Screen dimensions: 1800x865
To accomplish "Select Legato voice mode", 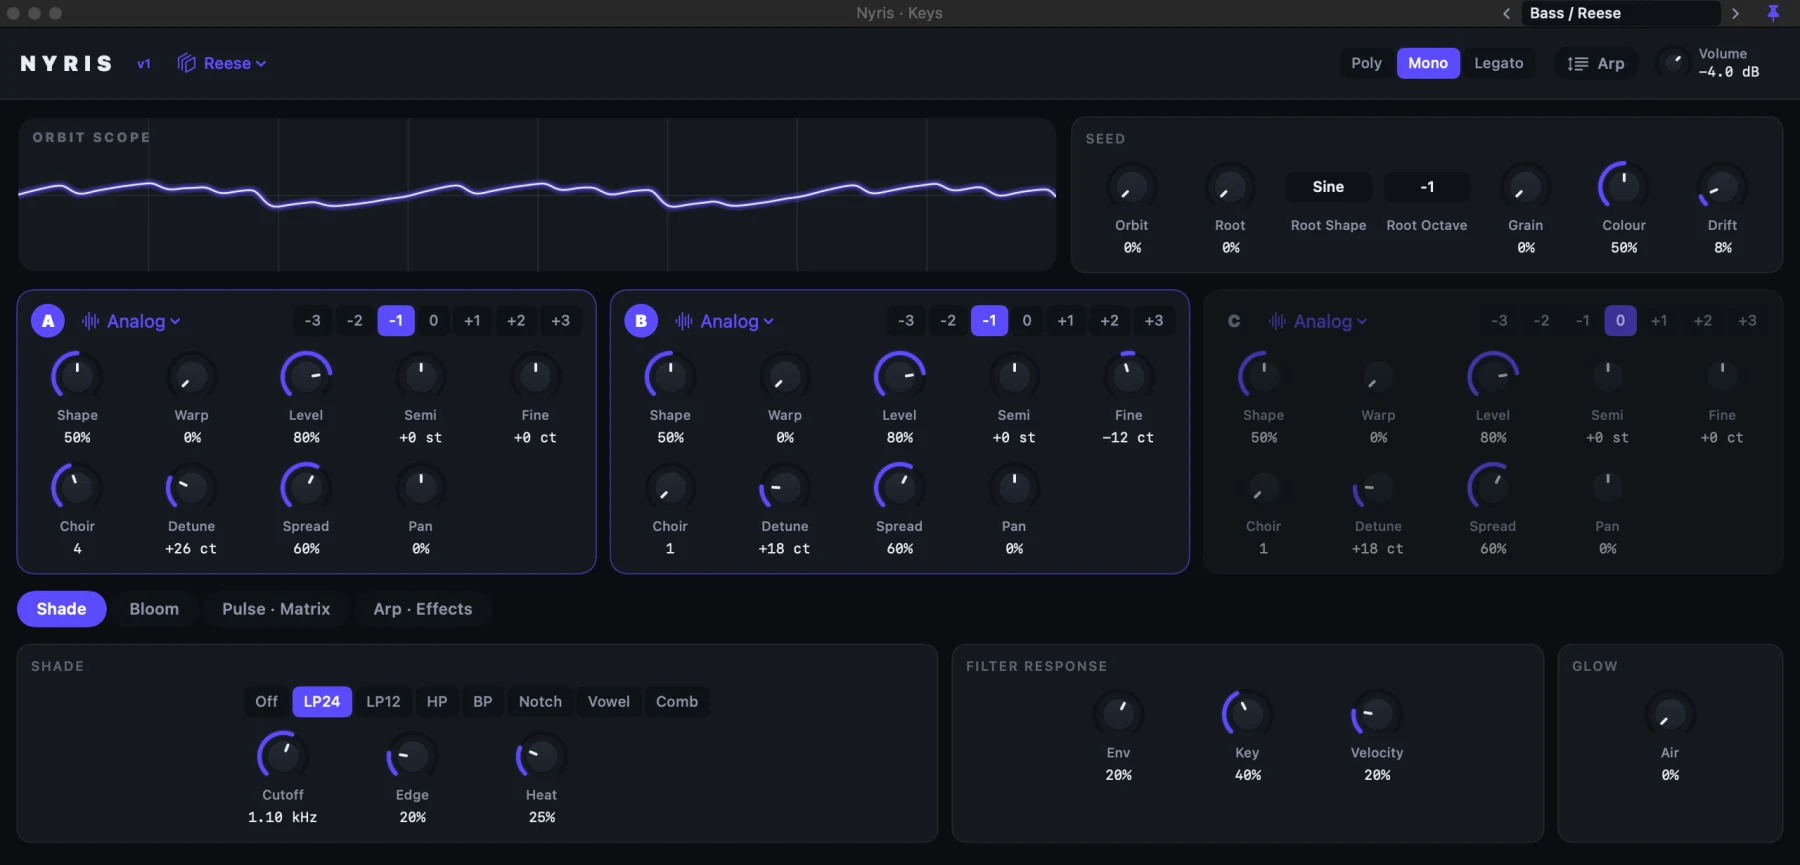I will (x=1498, y=63).
